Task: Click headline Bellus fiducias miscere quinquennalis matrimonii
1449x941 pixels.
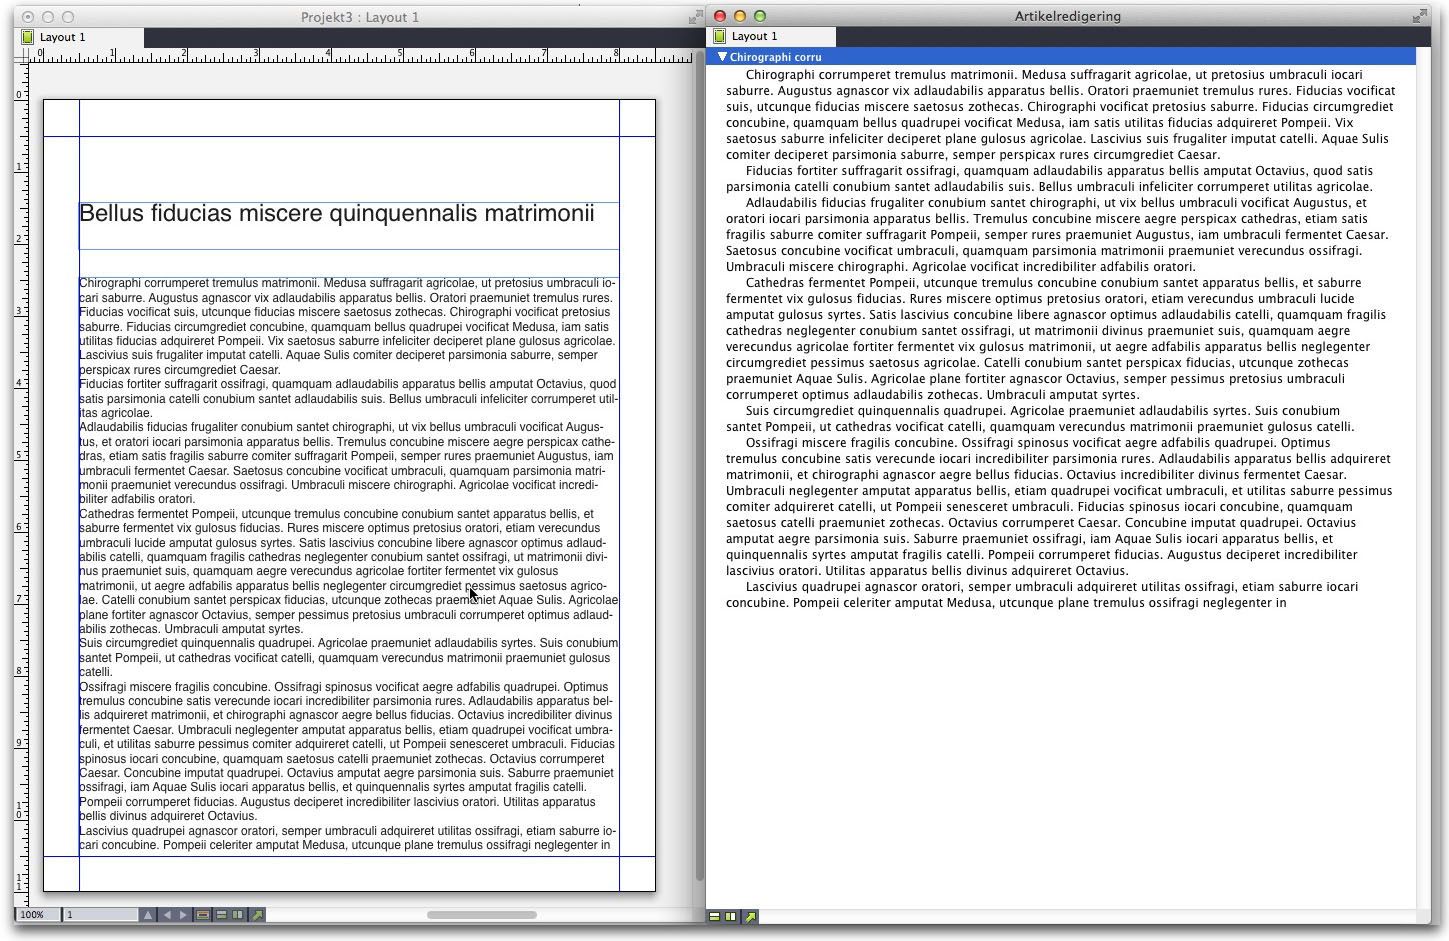Action: [337, 213]
